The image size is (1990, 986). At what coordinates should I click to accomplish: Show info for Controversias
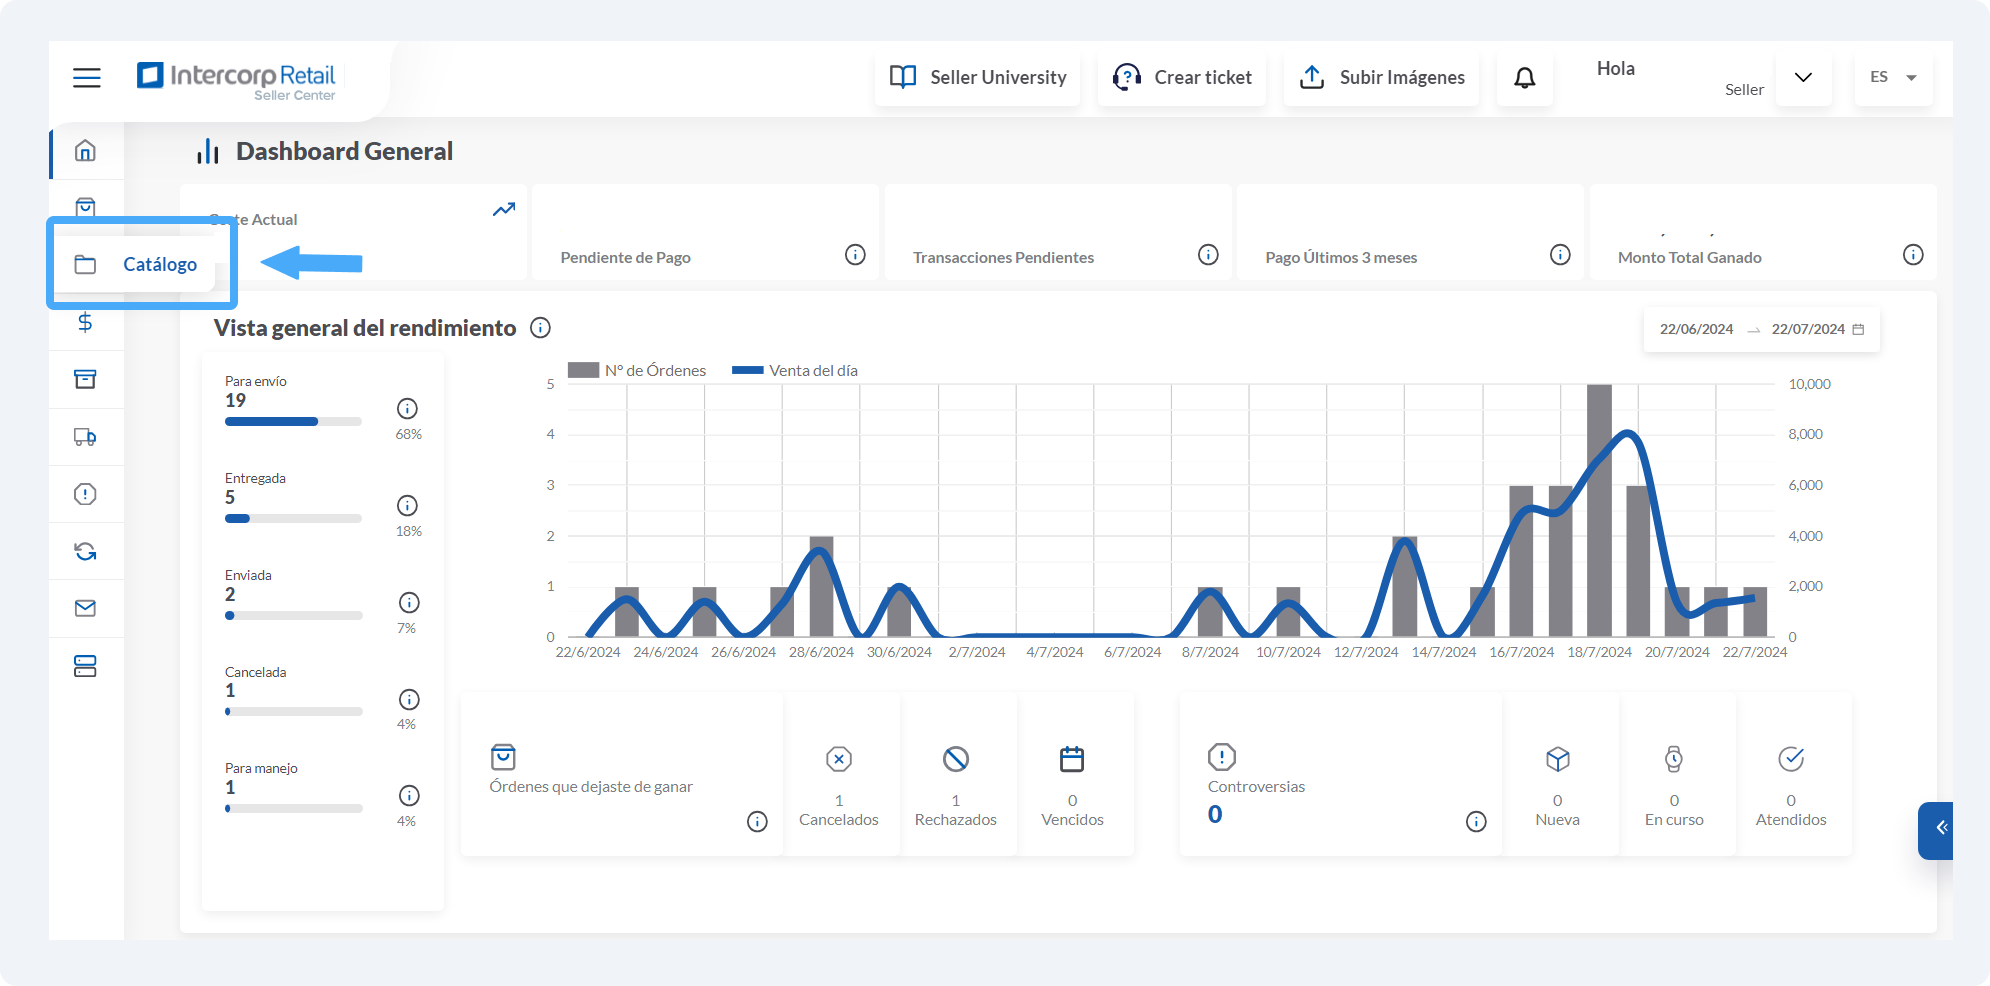tap(1476, 821)
